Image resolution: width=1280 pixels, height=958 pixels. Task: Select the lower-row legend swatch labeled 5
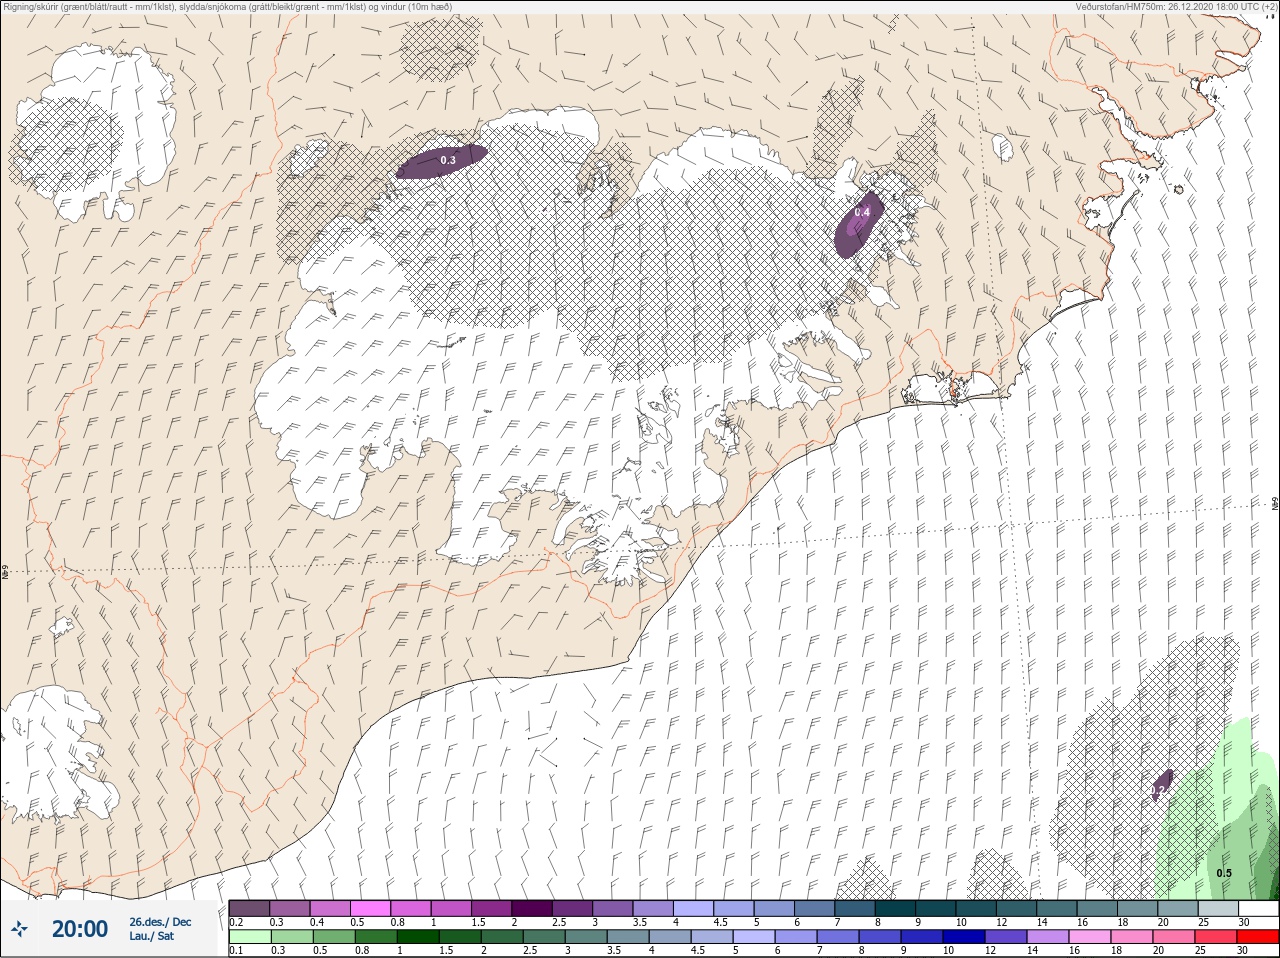[x=753, y=937]
